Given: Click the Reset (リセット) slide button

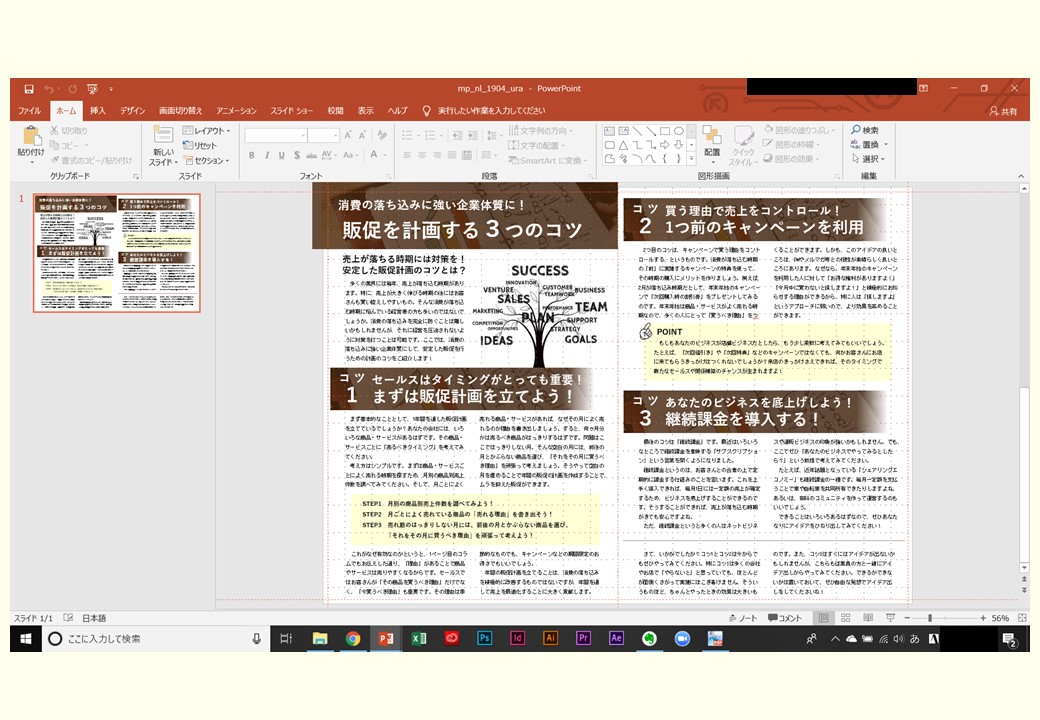Looking at the screenshot, I should (x=200, y=146).
